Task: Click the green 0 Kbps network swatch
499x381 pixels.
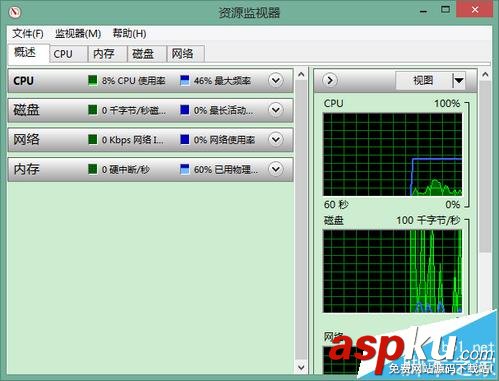Action: [93, 139]
